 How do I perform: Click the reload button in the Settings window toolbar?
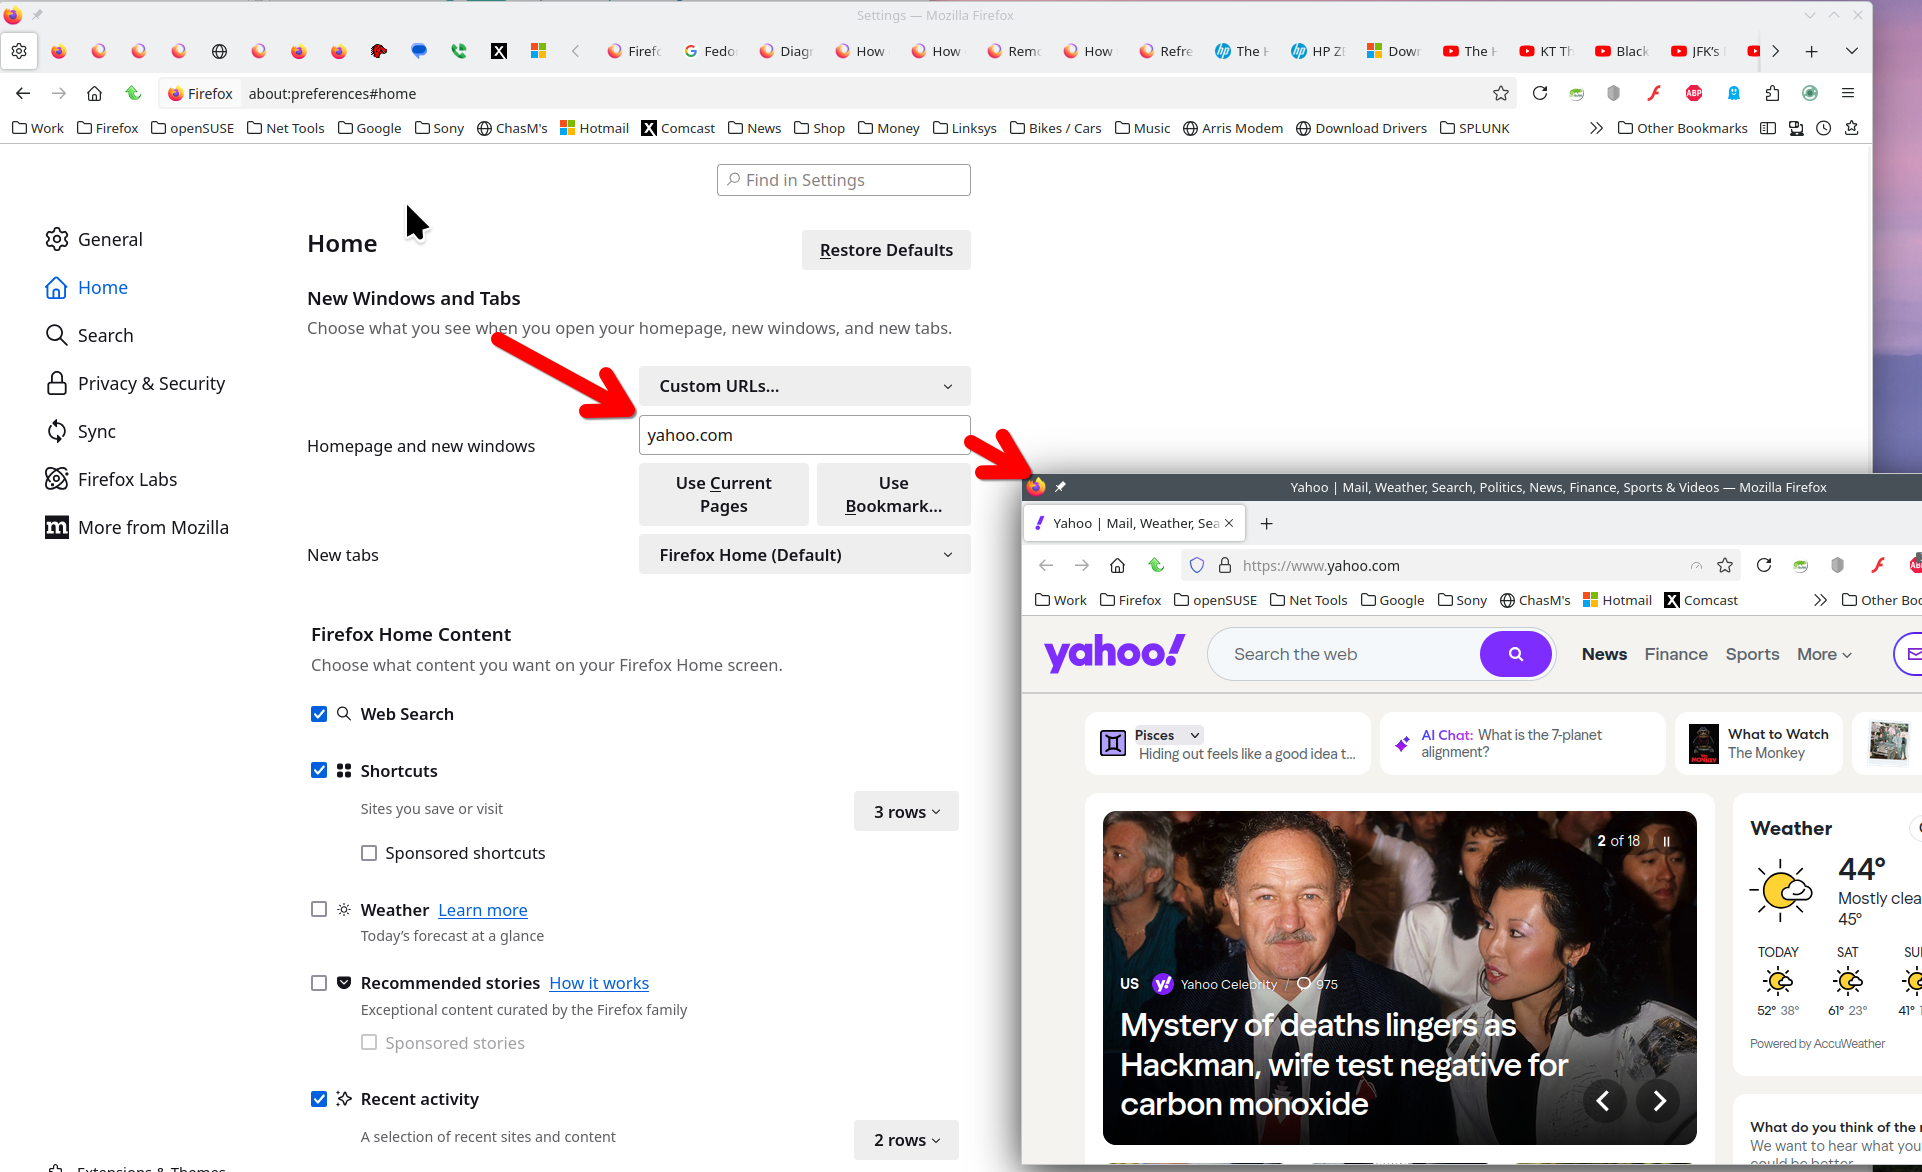point(1540,93)
